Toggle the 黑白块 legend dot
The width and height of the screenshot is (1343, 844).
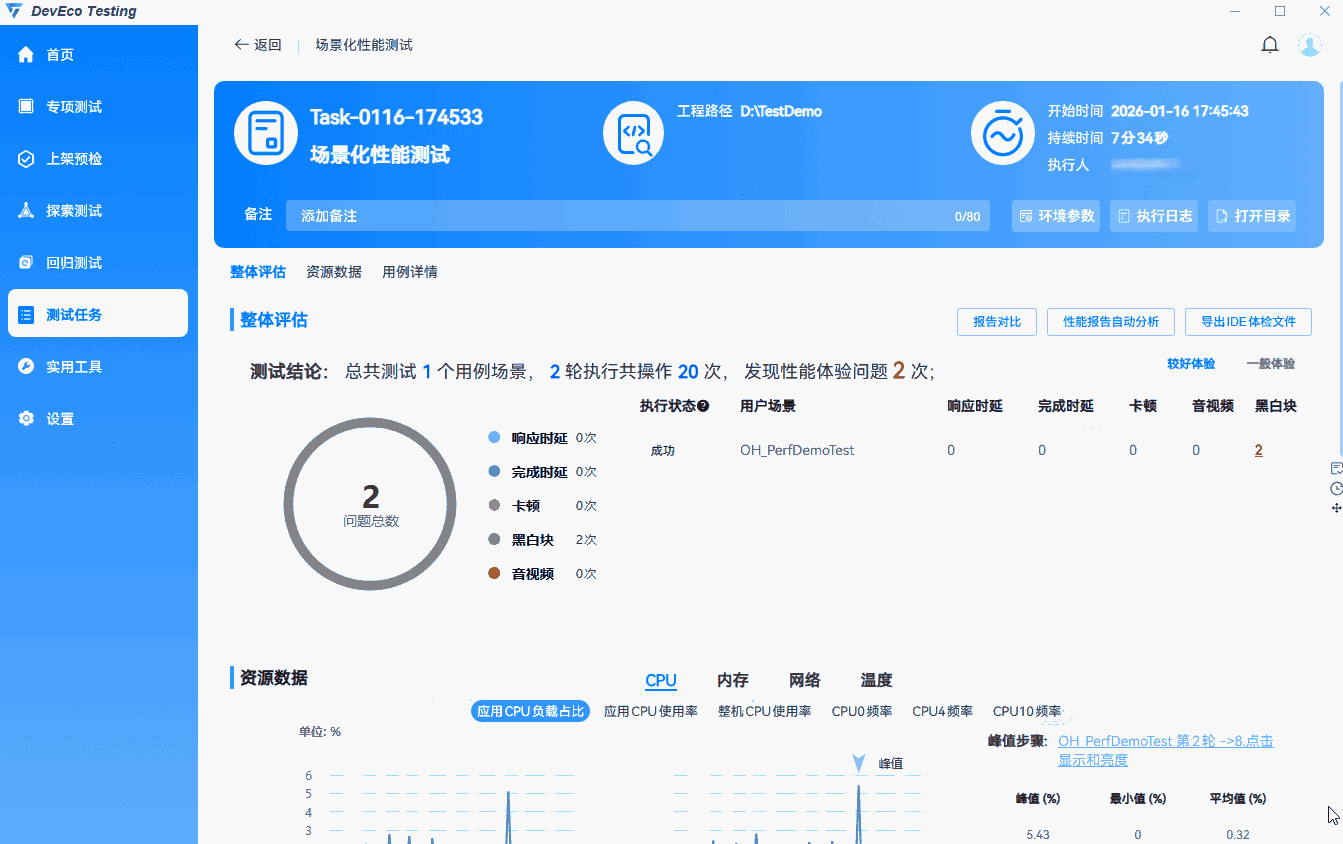[494, 540]
